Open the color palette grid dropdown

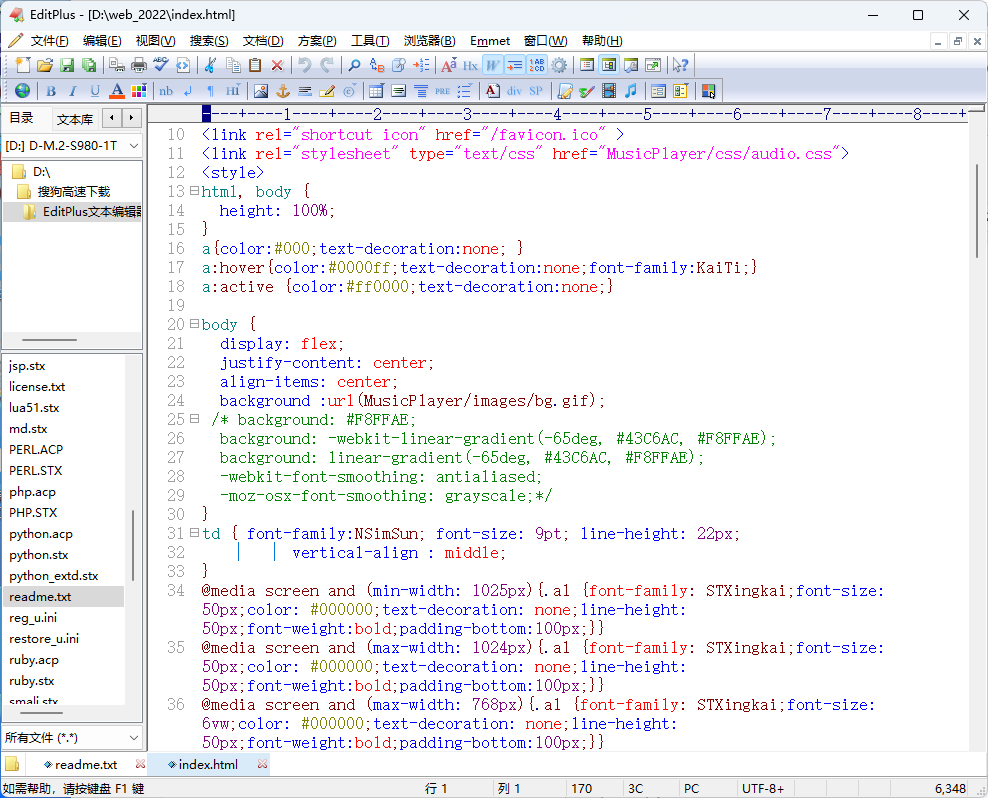point(139,91)
